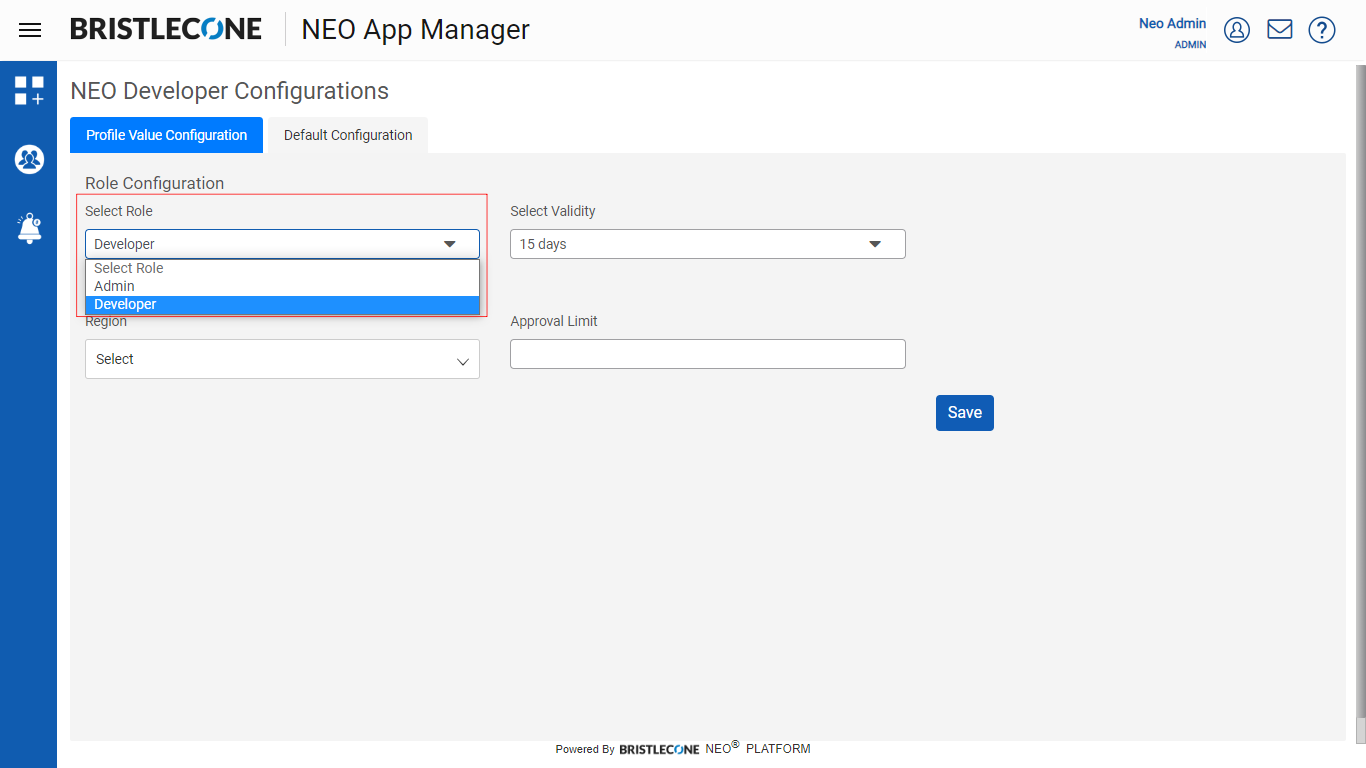Screen dimensions: 1366x768
Task: Click the Role Configuration section label
Action: [x=154, y=183]
